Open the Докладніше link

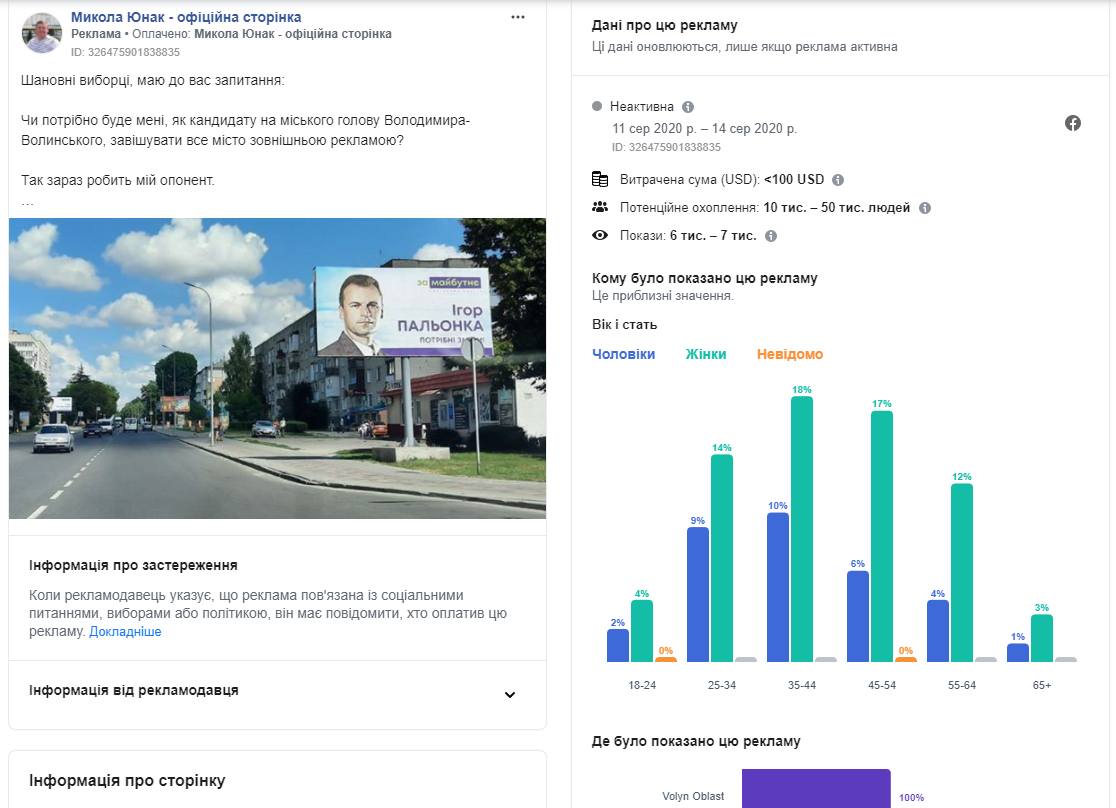[125, 632]
